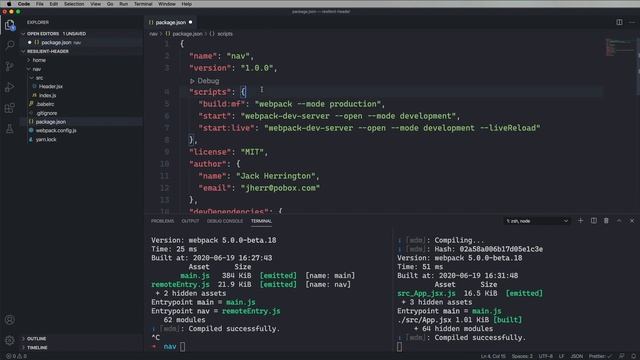Split the terminal pane
Viewport: 640px width, 360px height.
(593, 220)
